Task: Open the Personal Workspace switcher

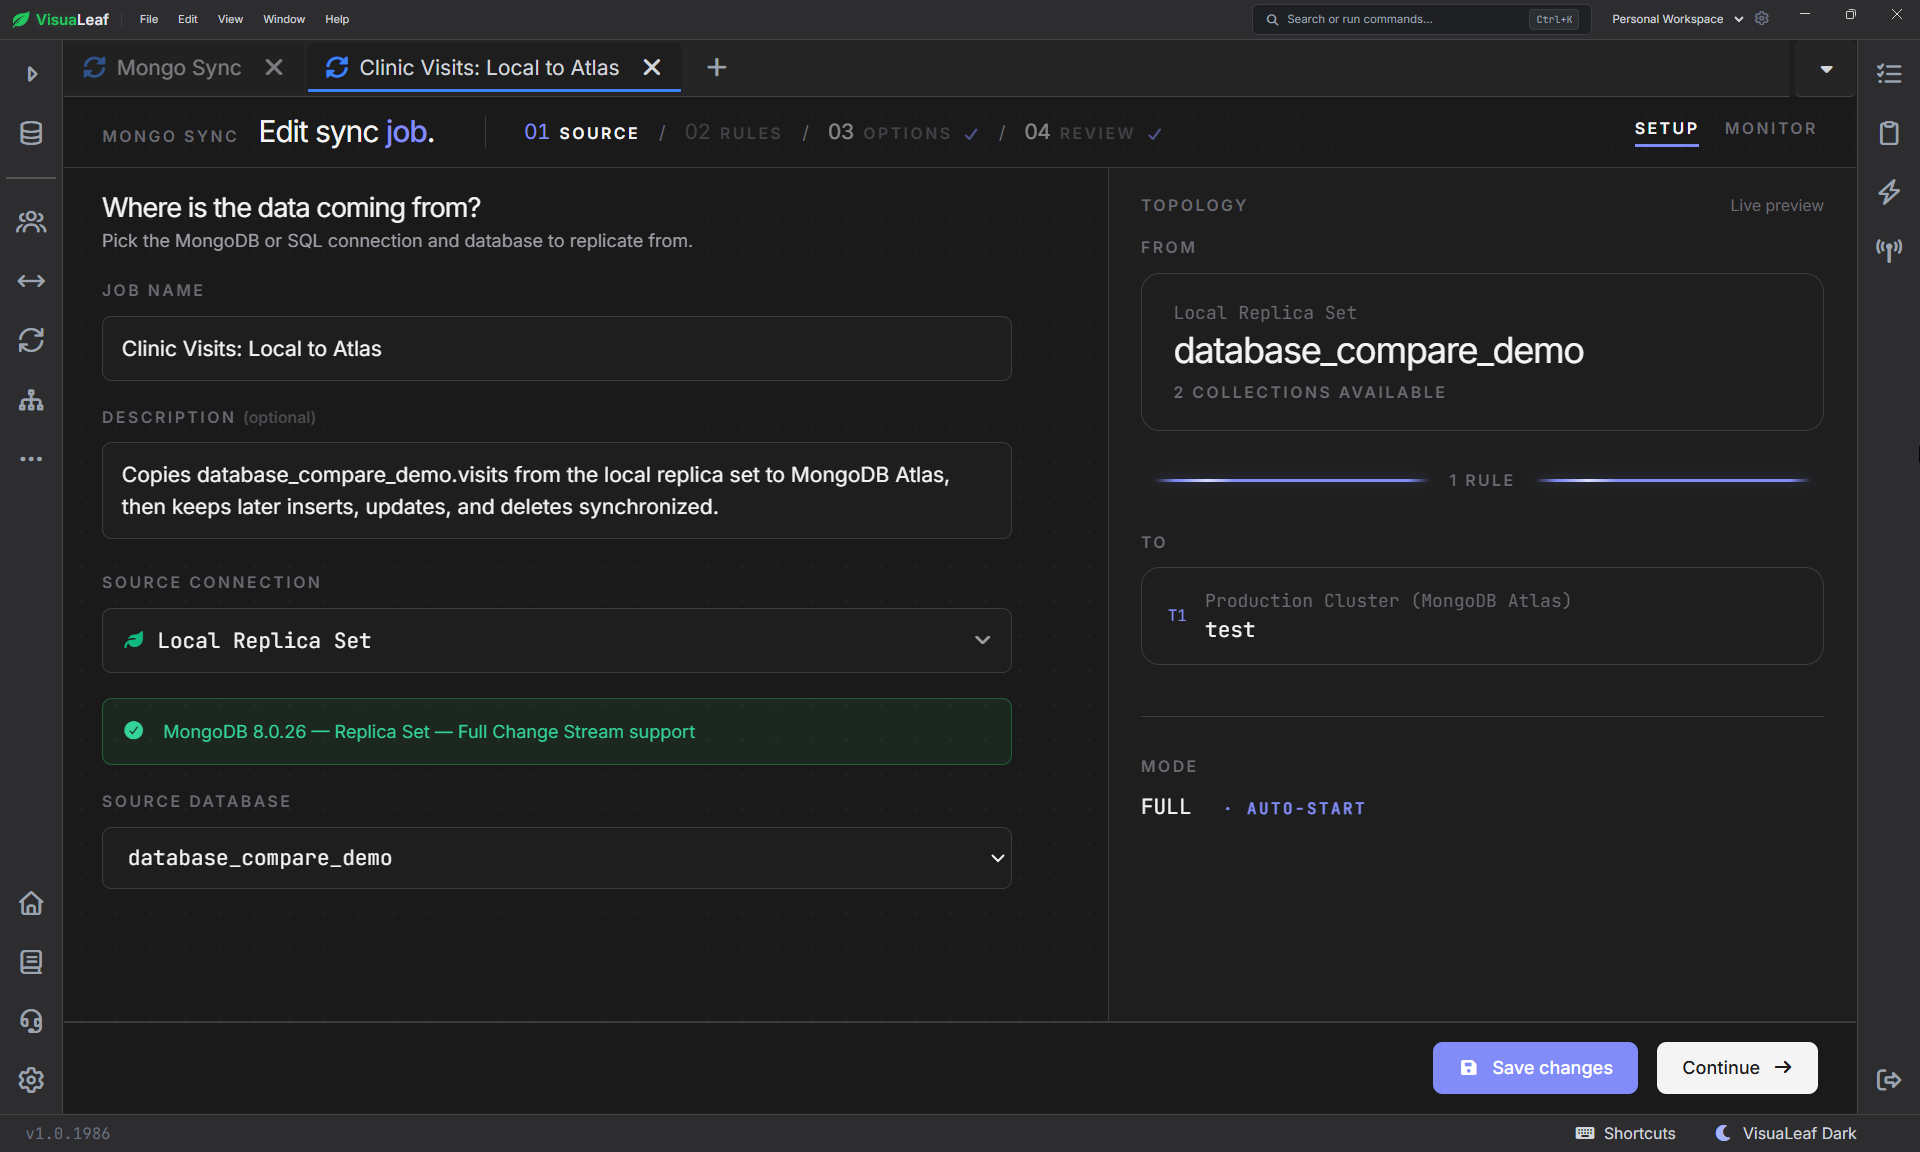Action: pyautogui.click(x=1677, y=19)
